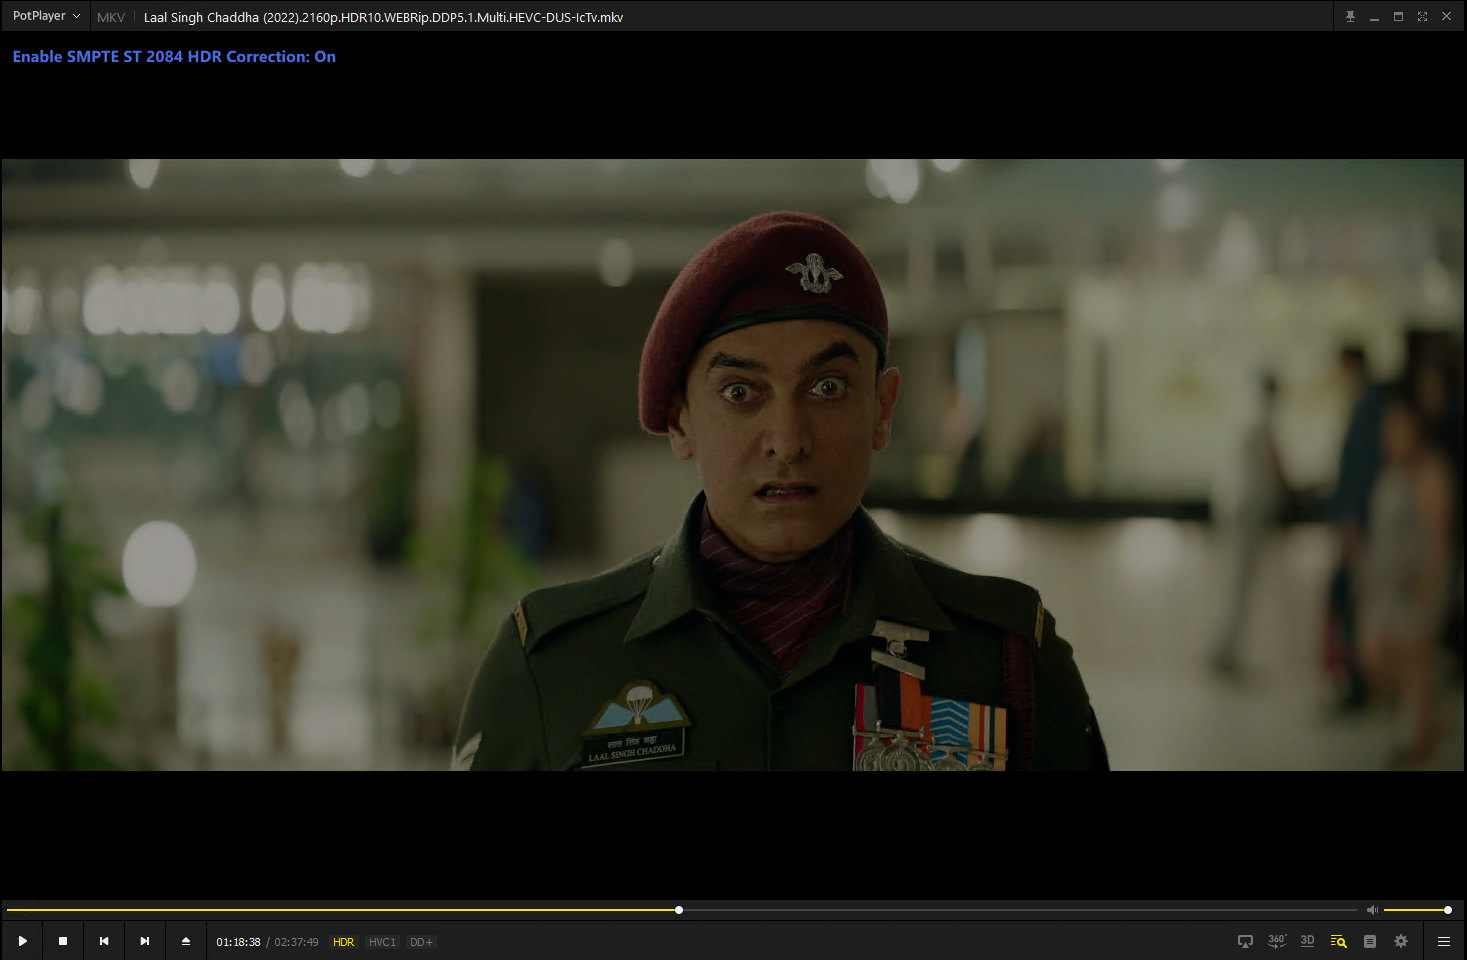Viewport: 1467px width, 960px height.
Task: Toggle the HDR indicator badge
Action: point(344,942)
